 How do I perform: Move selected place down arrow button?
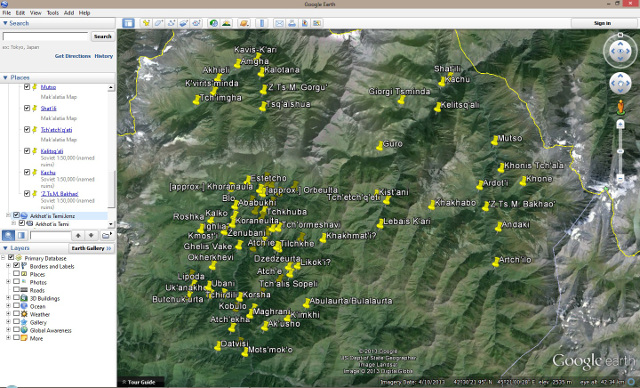(91, 235)
